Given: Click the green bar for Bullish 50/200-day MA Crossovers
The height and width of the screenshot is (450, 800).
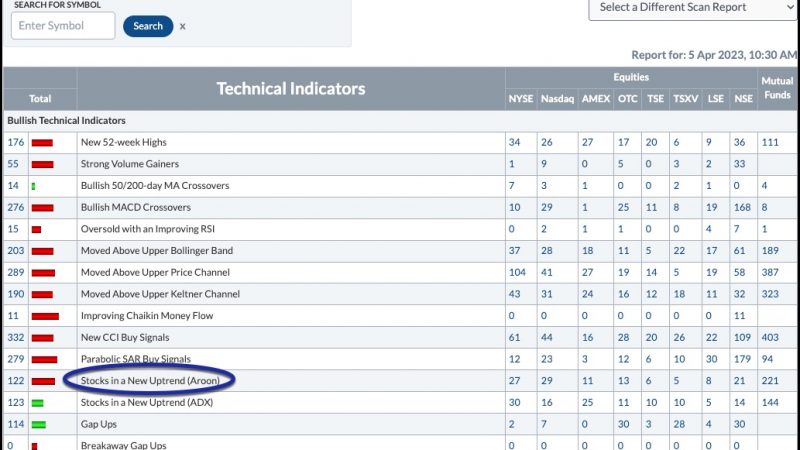Looking at the screenshot, I should click(34, 186).
